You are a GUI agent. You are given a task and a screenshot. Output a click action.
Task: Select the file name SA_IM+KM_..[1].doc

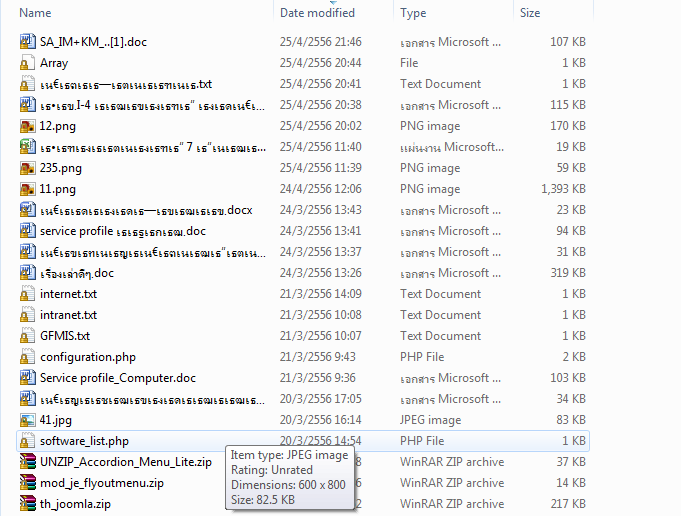[x=93, y=42]
